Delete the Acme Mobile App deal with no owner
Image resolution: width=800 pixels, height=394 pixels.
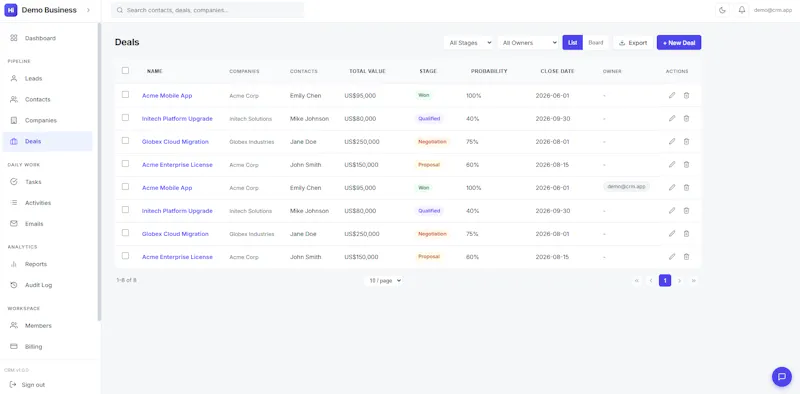(x=686, y=95)
